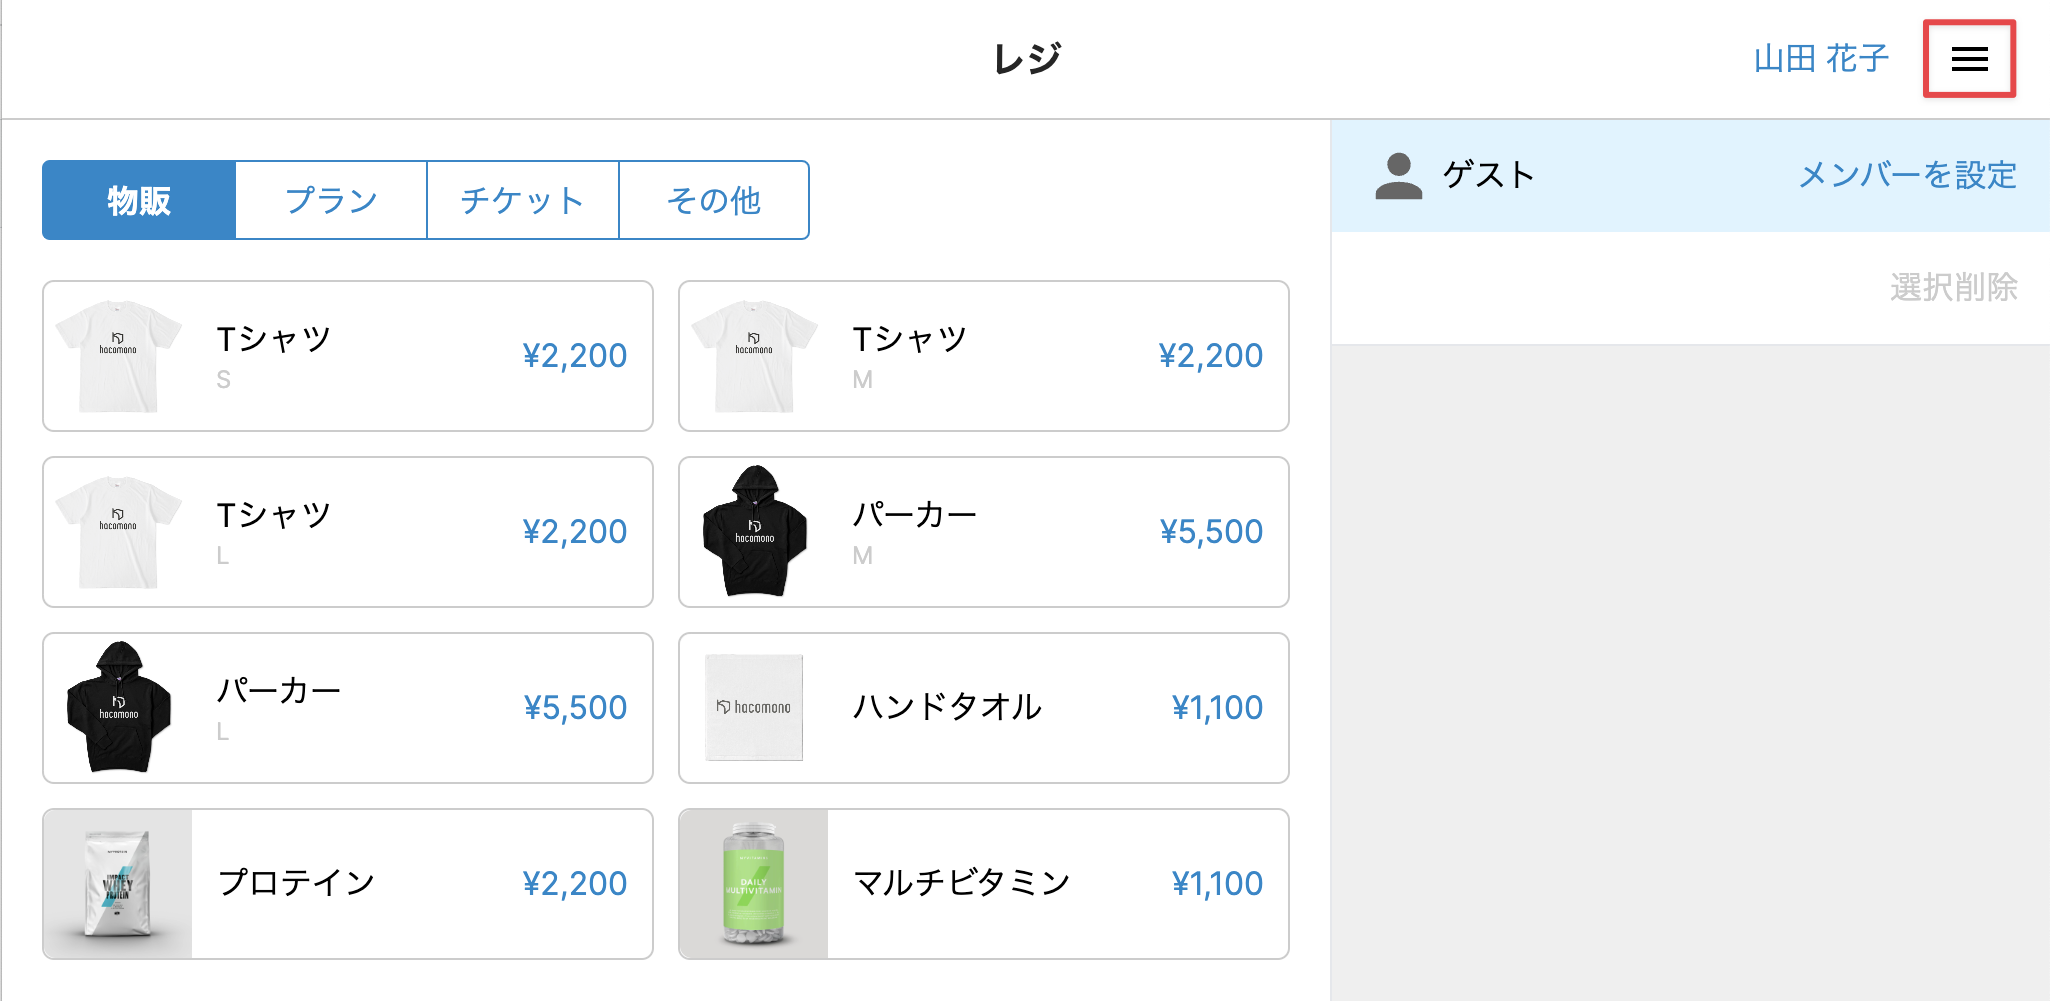
Task: Switch to the その他 tab
Action: (x=714, y=200)
